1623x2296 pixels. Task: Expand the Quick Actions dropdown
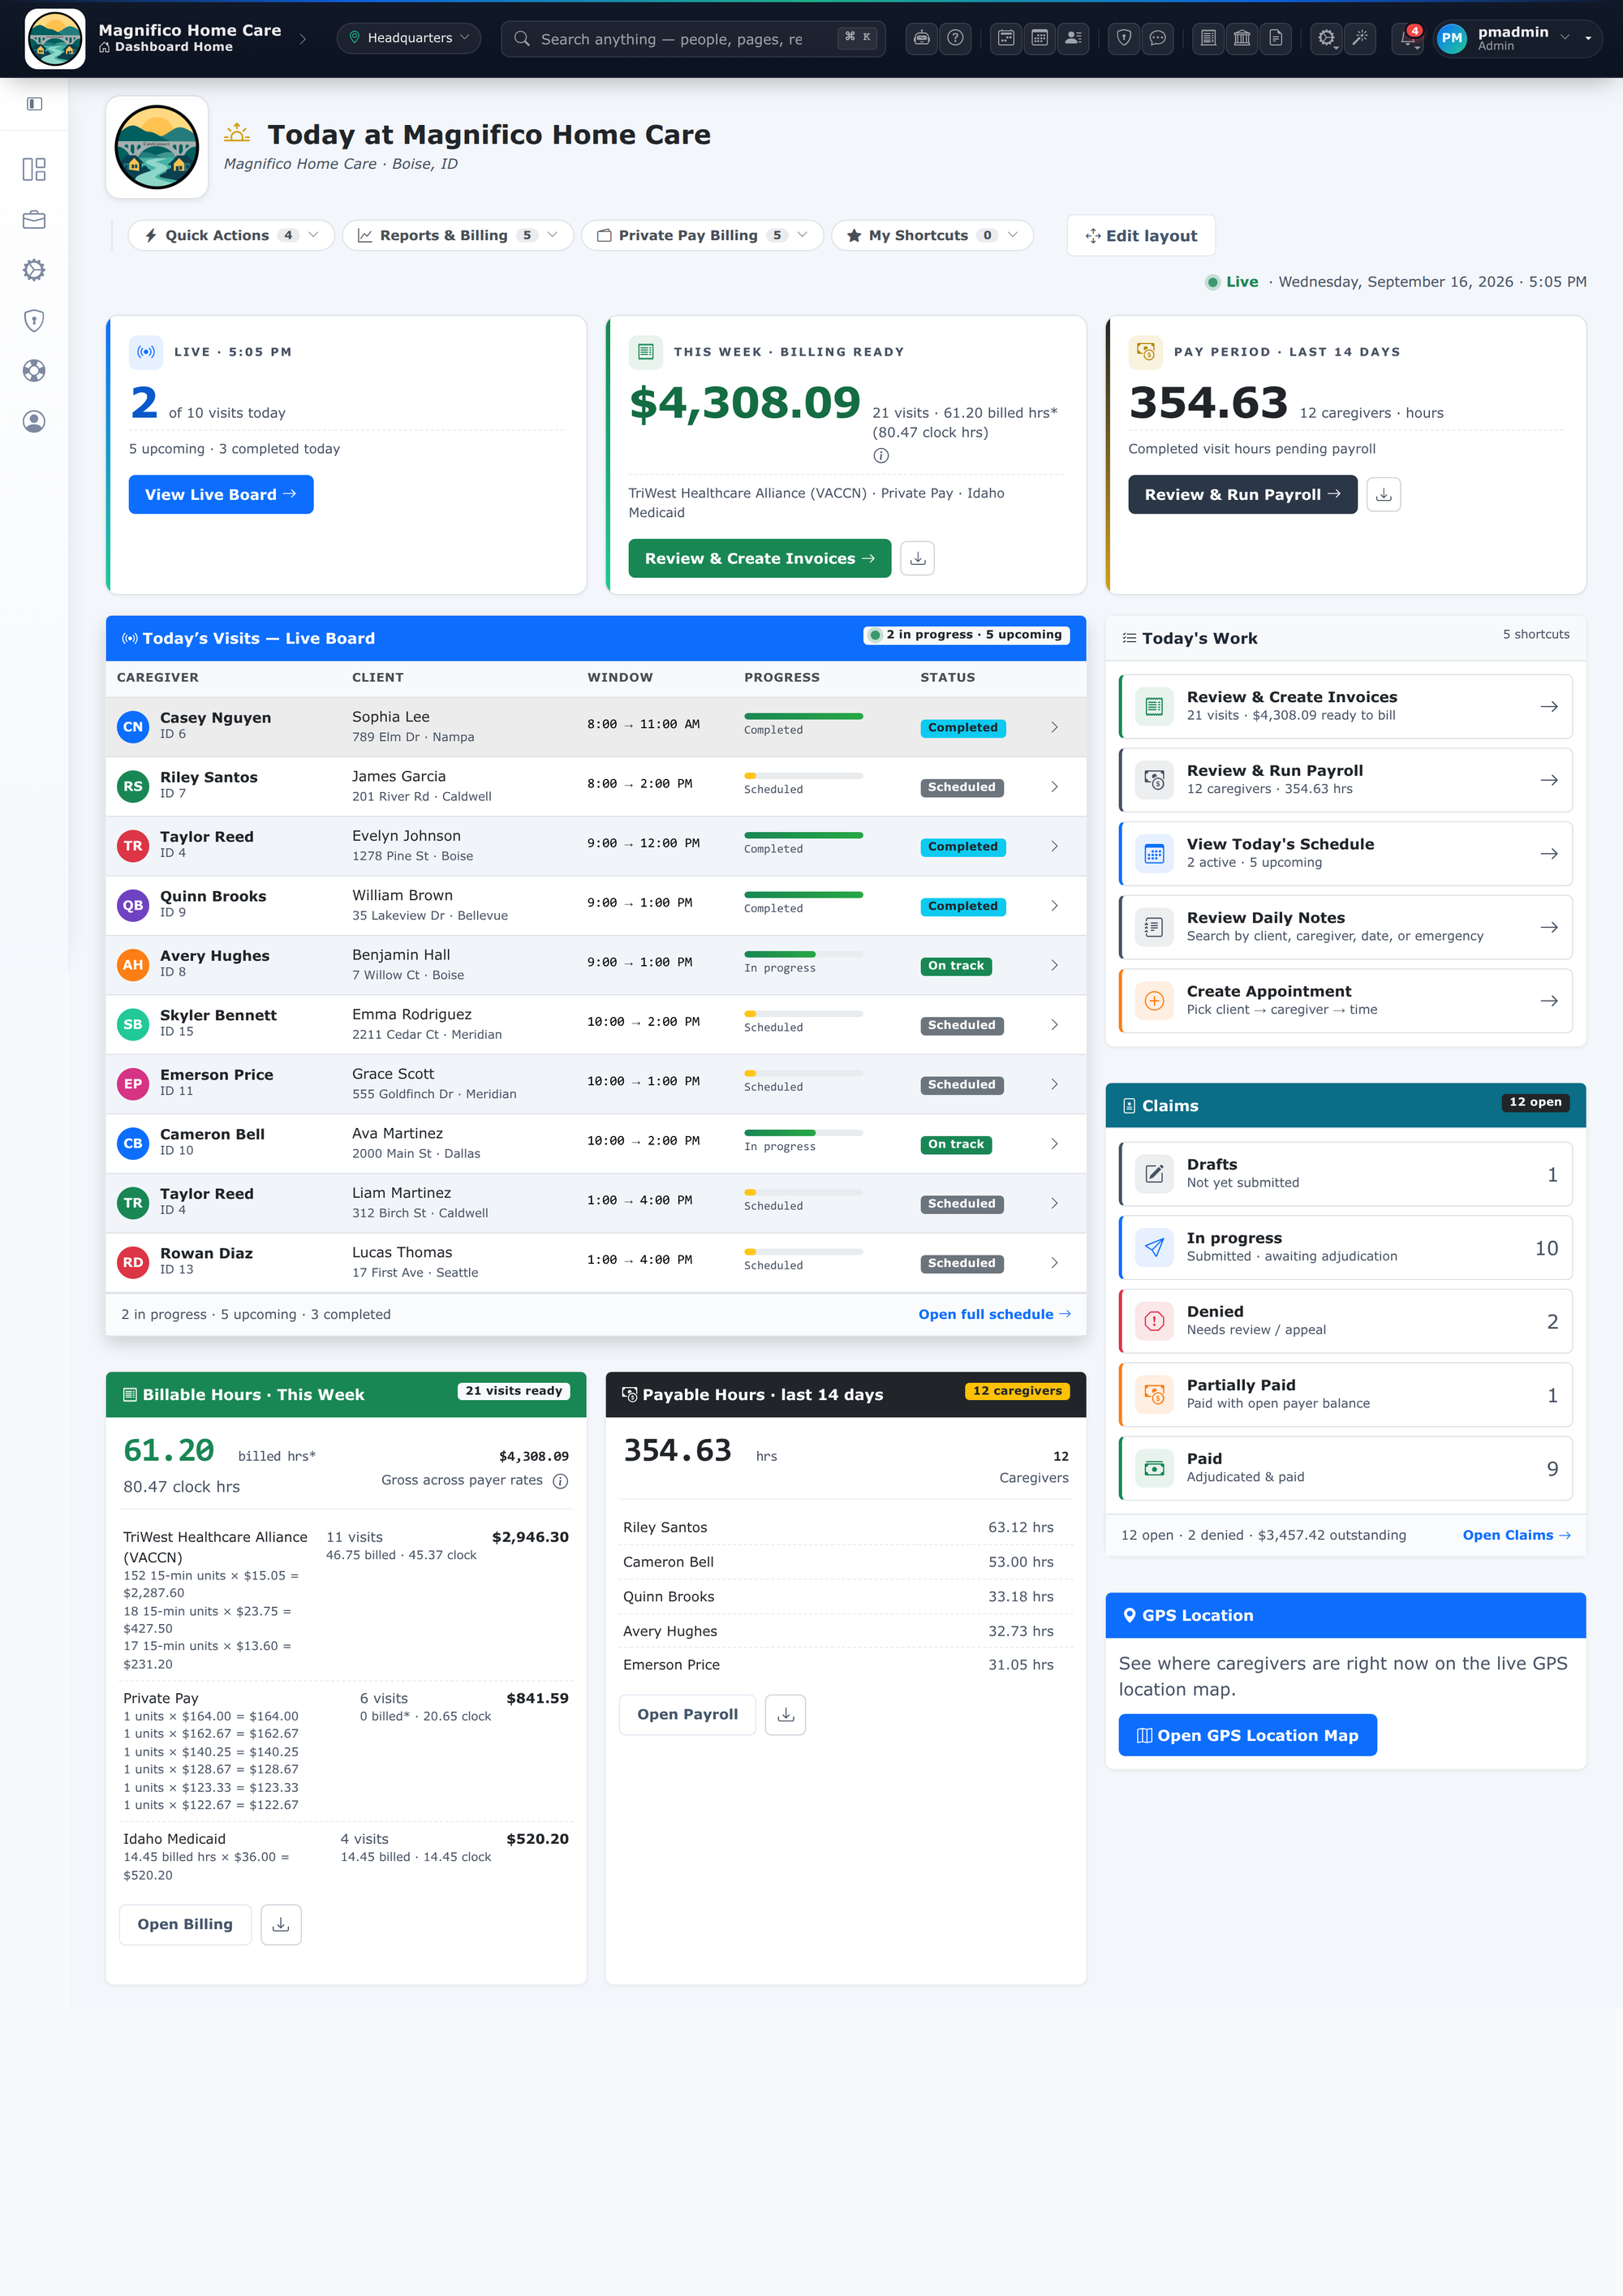[231, 236]
